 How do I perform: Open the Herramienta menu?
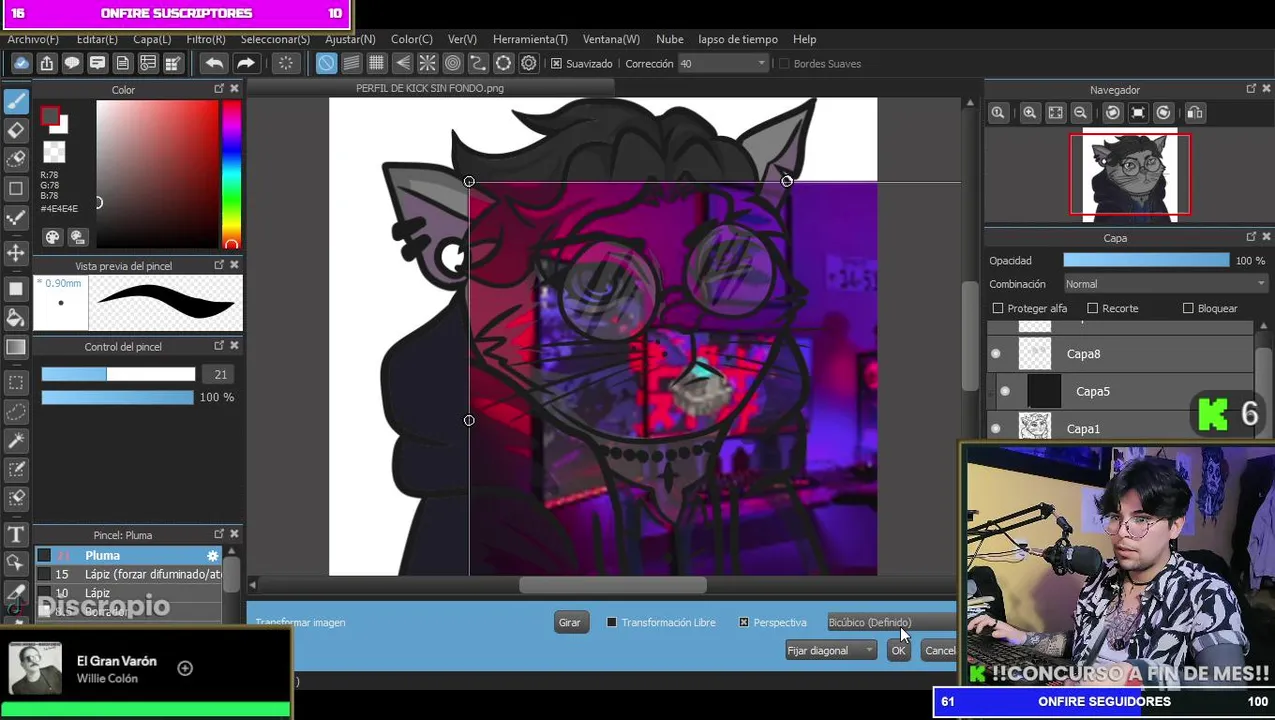coord(530,39)
